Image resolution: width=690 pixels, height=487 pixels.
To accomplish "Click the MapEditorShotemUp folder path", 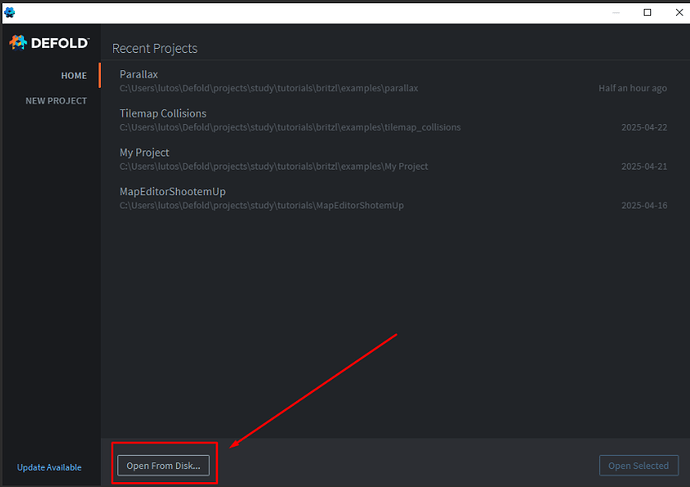I will [x=261, y=205].
